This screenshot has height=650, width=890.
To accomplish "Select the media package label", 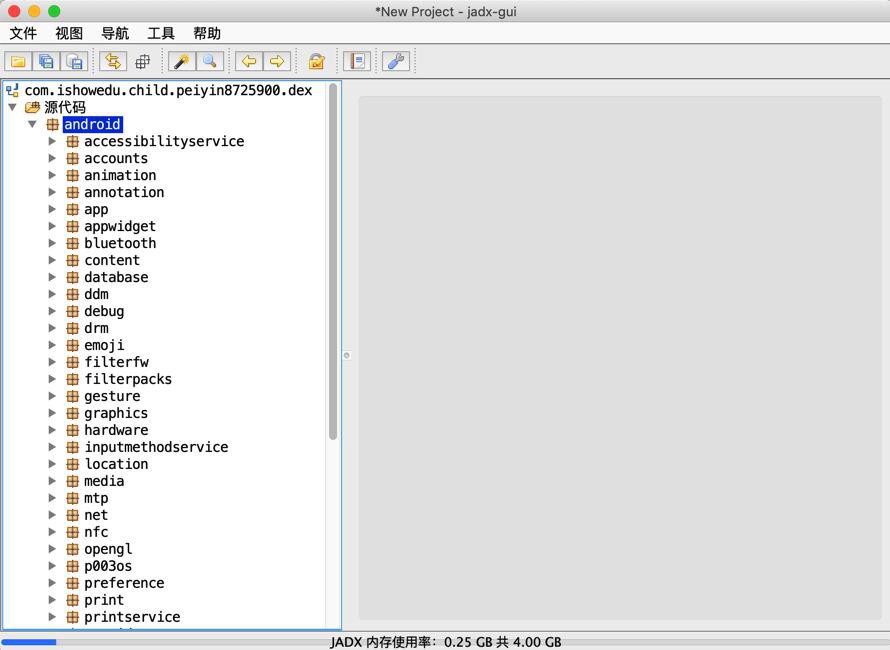I will 104,481.
